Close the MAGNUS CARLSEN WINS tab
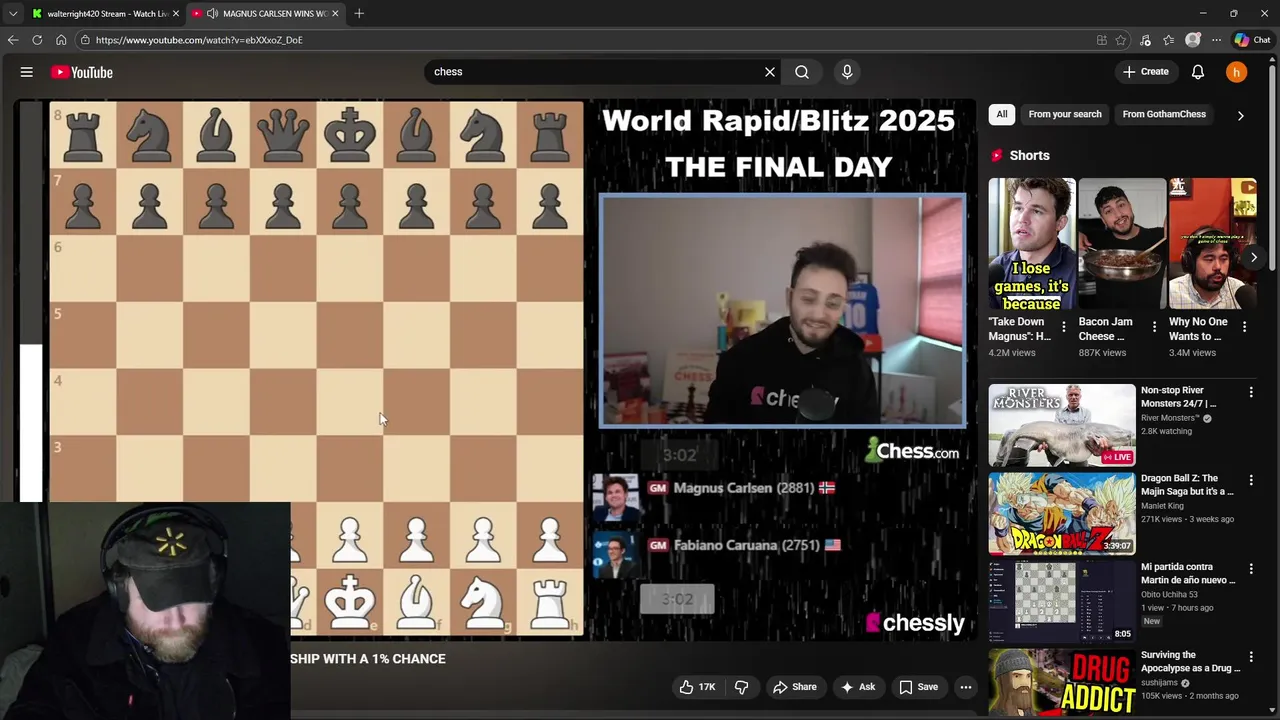The width and height of the screenshot is (1280, 720). click(x=335, y=13)
